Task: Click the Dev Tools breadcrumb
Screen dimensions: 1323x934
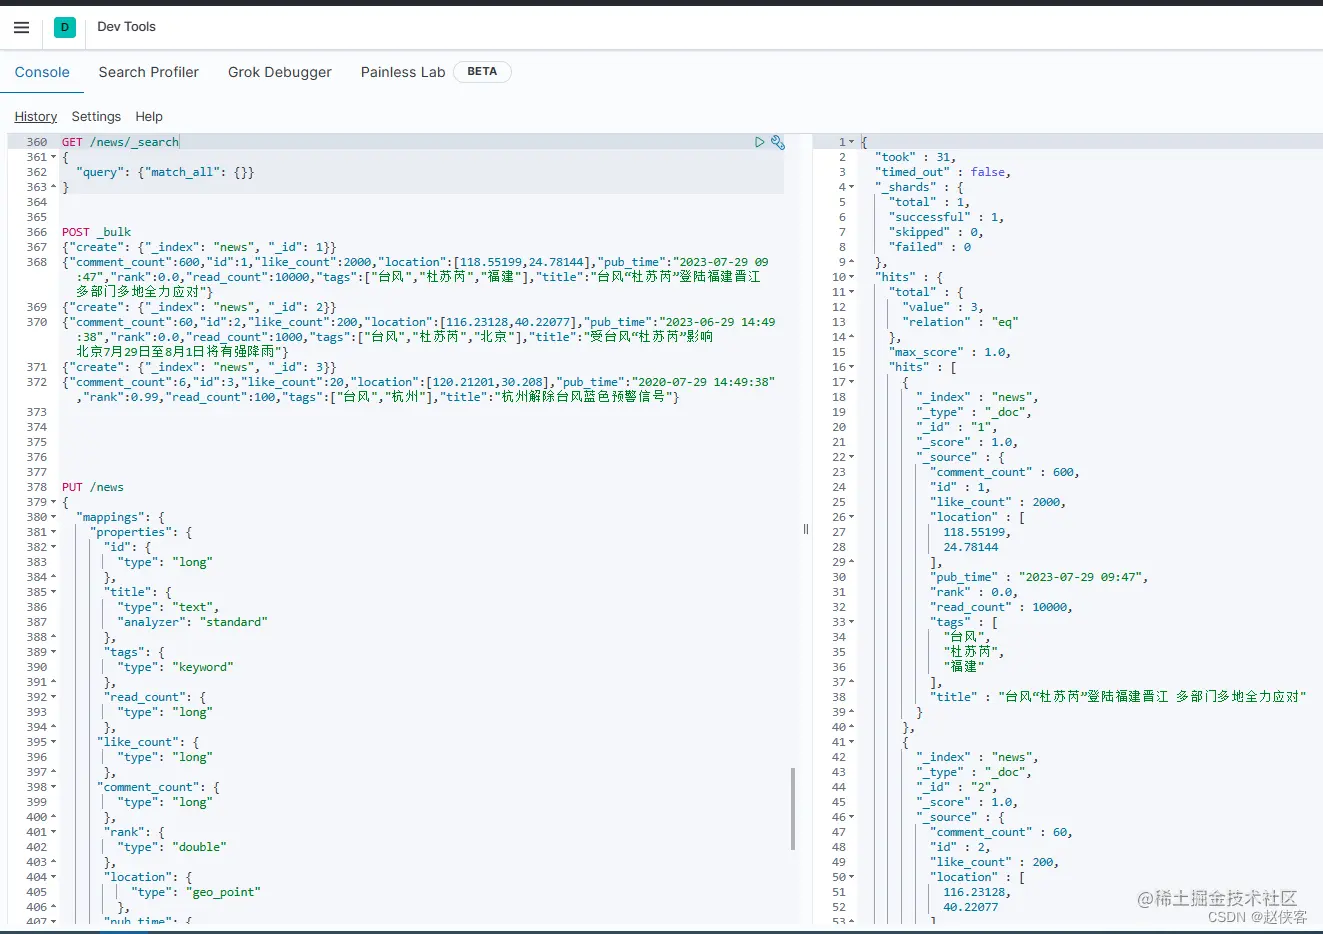Action: (x=126, y=27)
